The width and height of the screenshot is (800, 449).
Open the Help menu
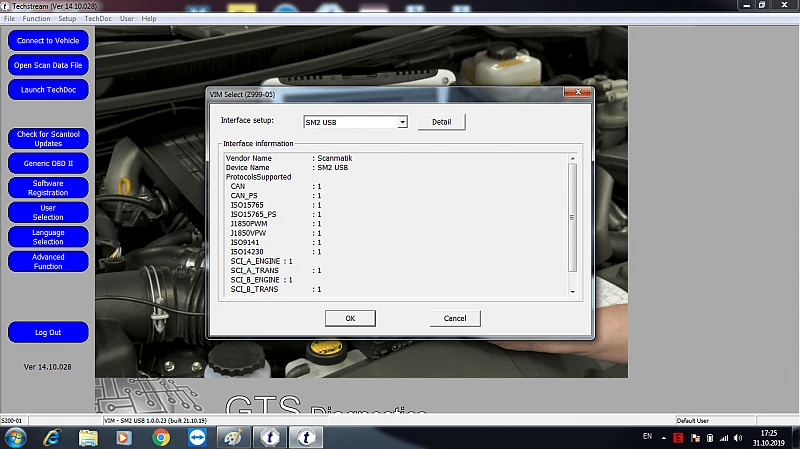pos(149,18)
